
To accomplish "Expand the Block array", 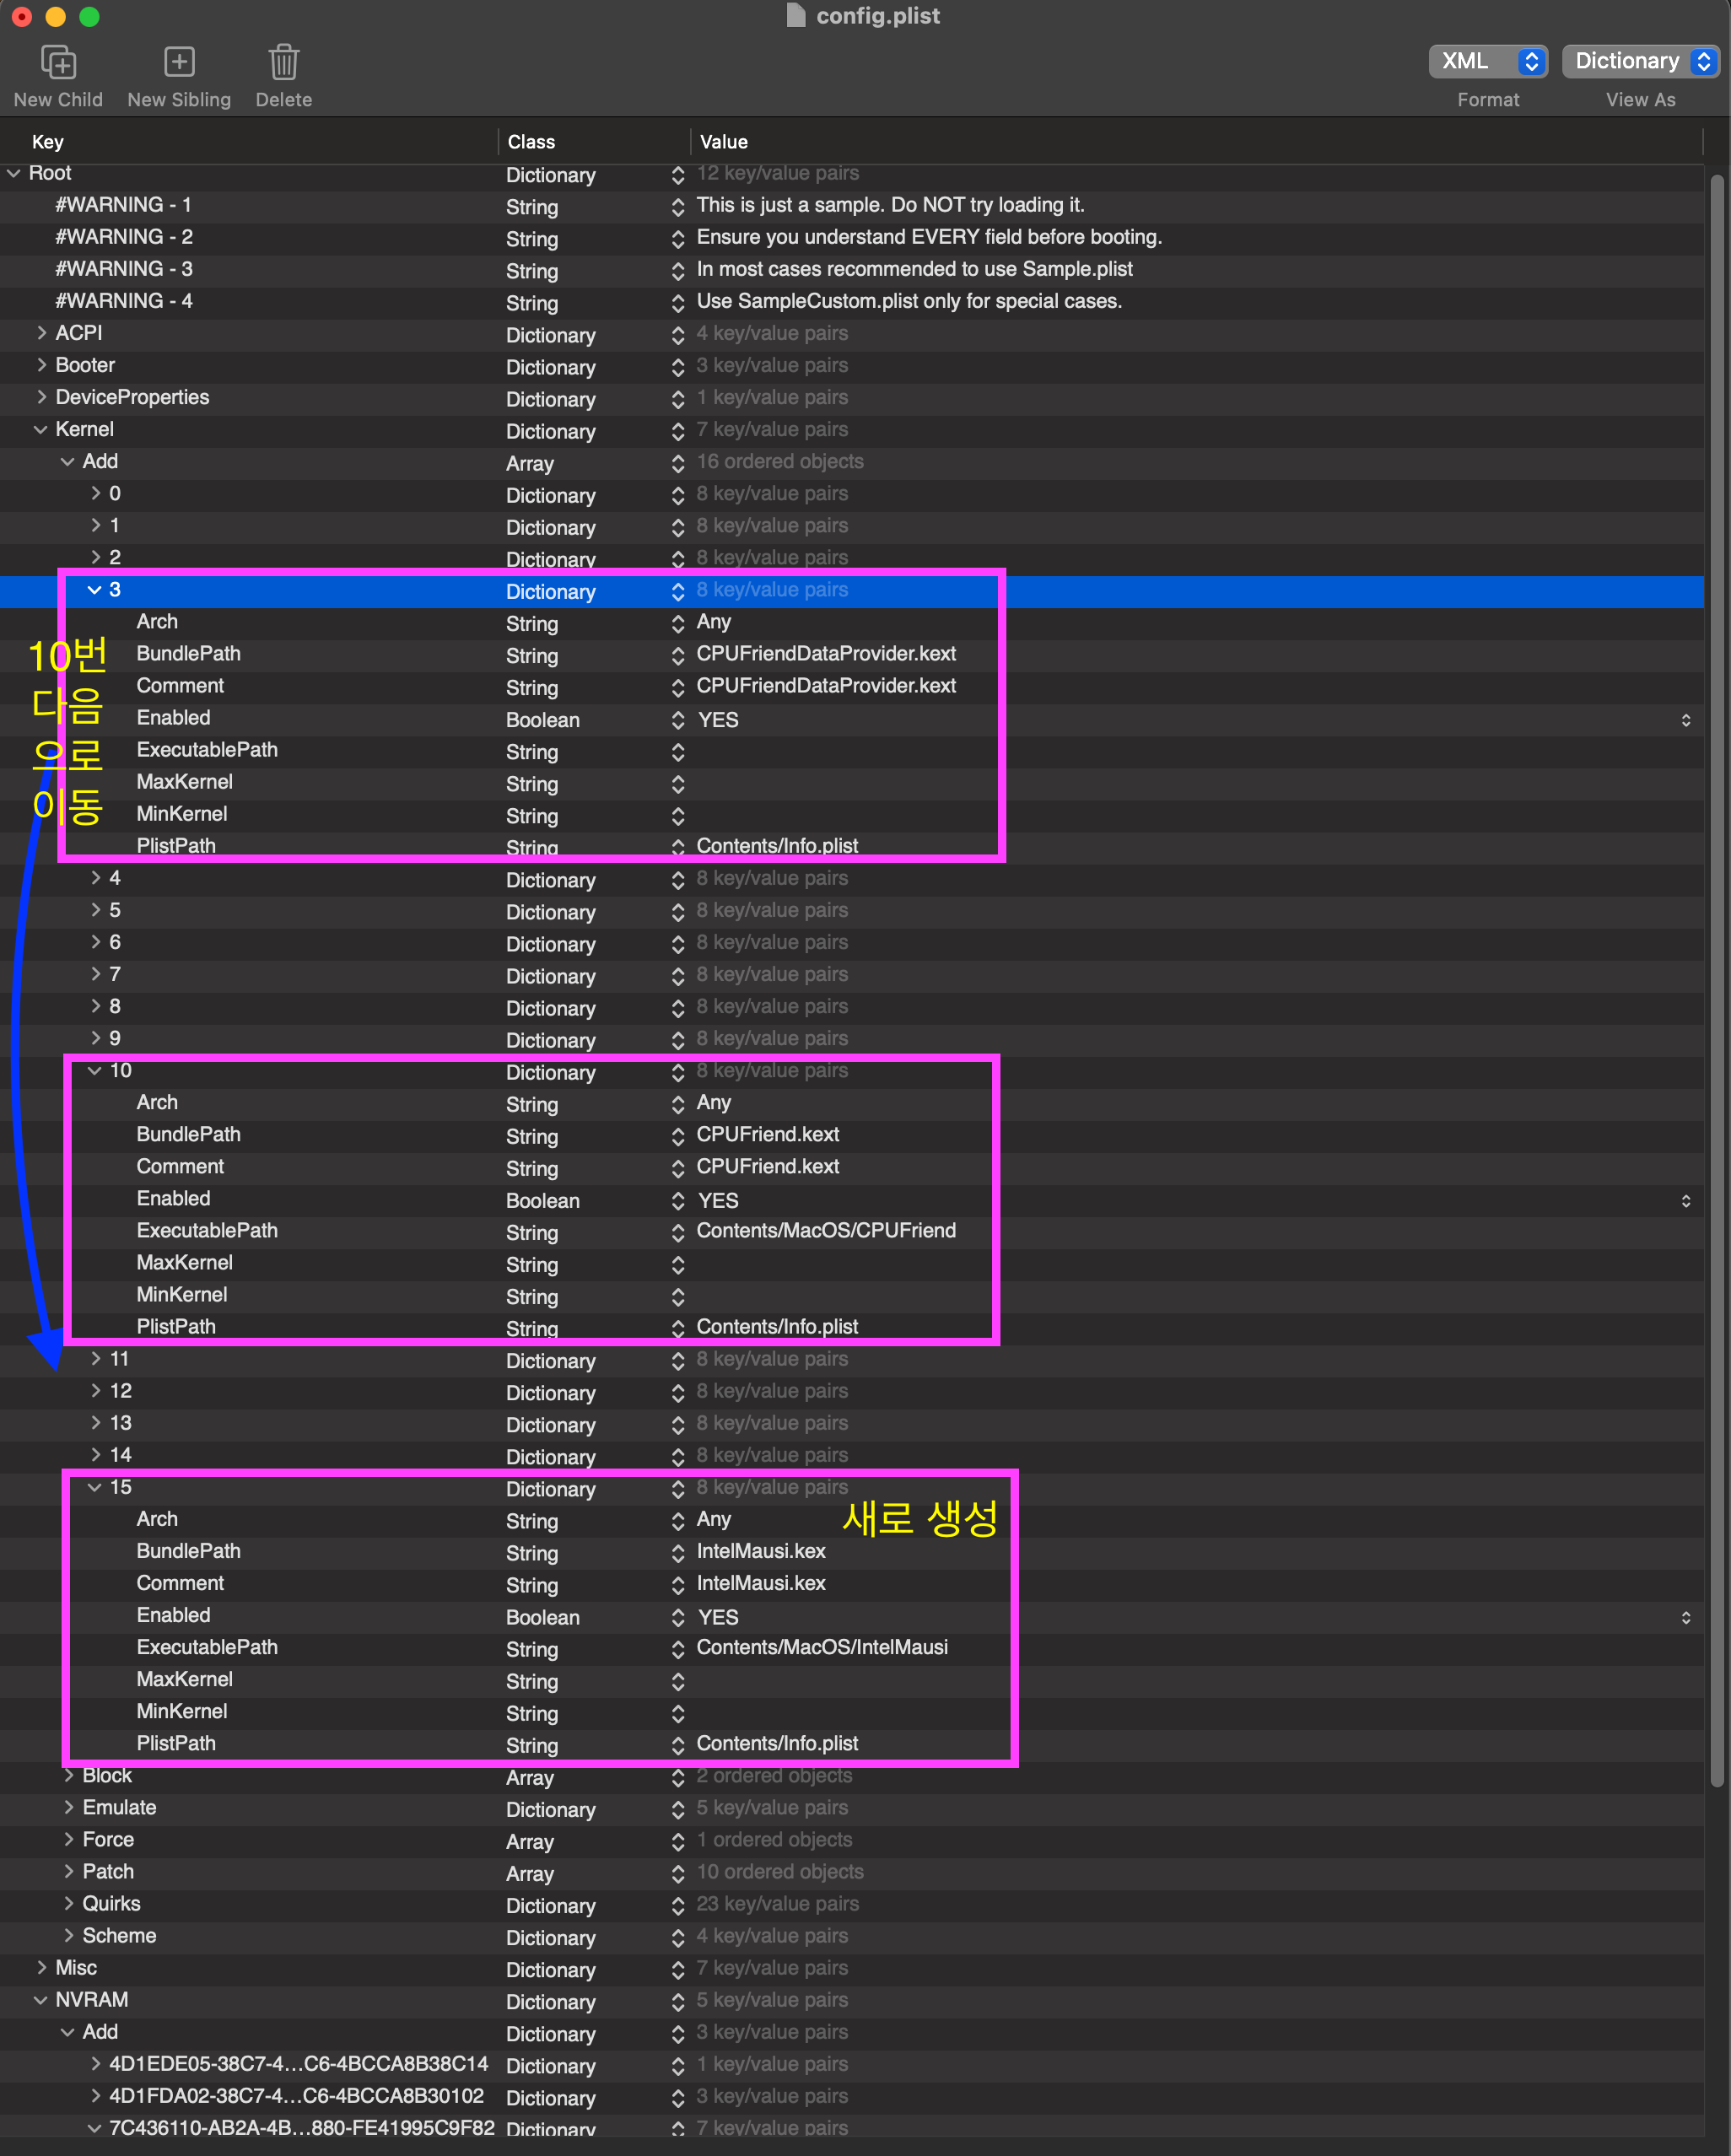I will click(68, 1775).
